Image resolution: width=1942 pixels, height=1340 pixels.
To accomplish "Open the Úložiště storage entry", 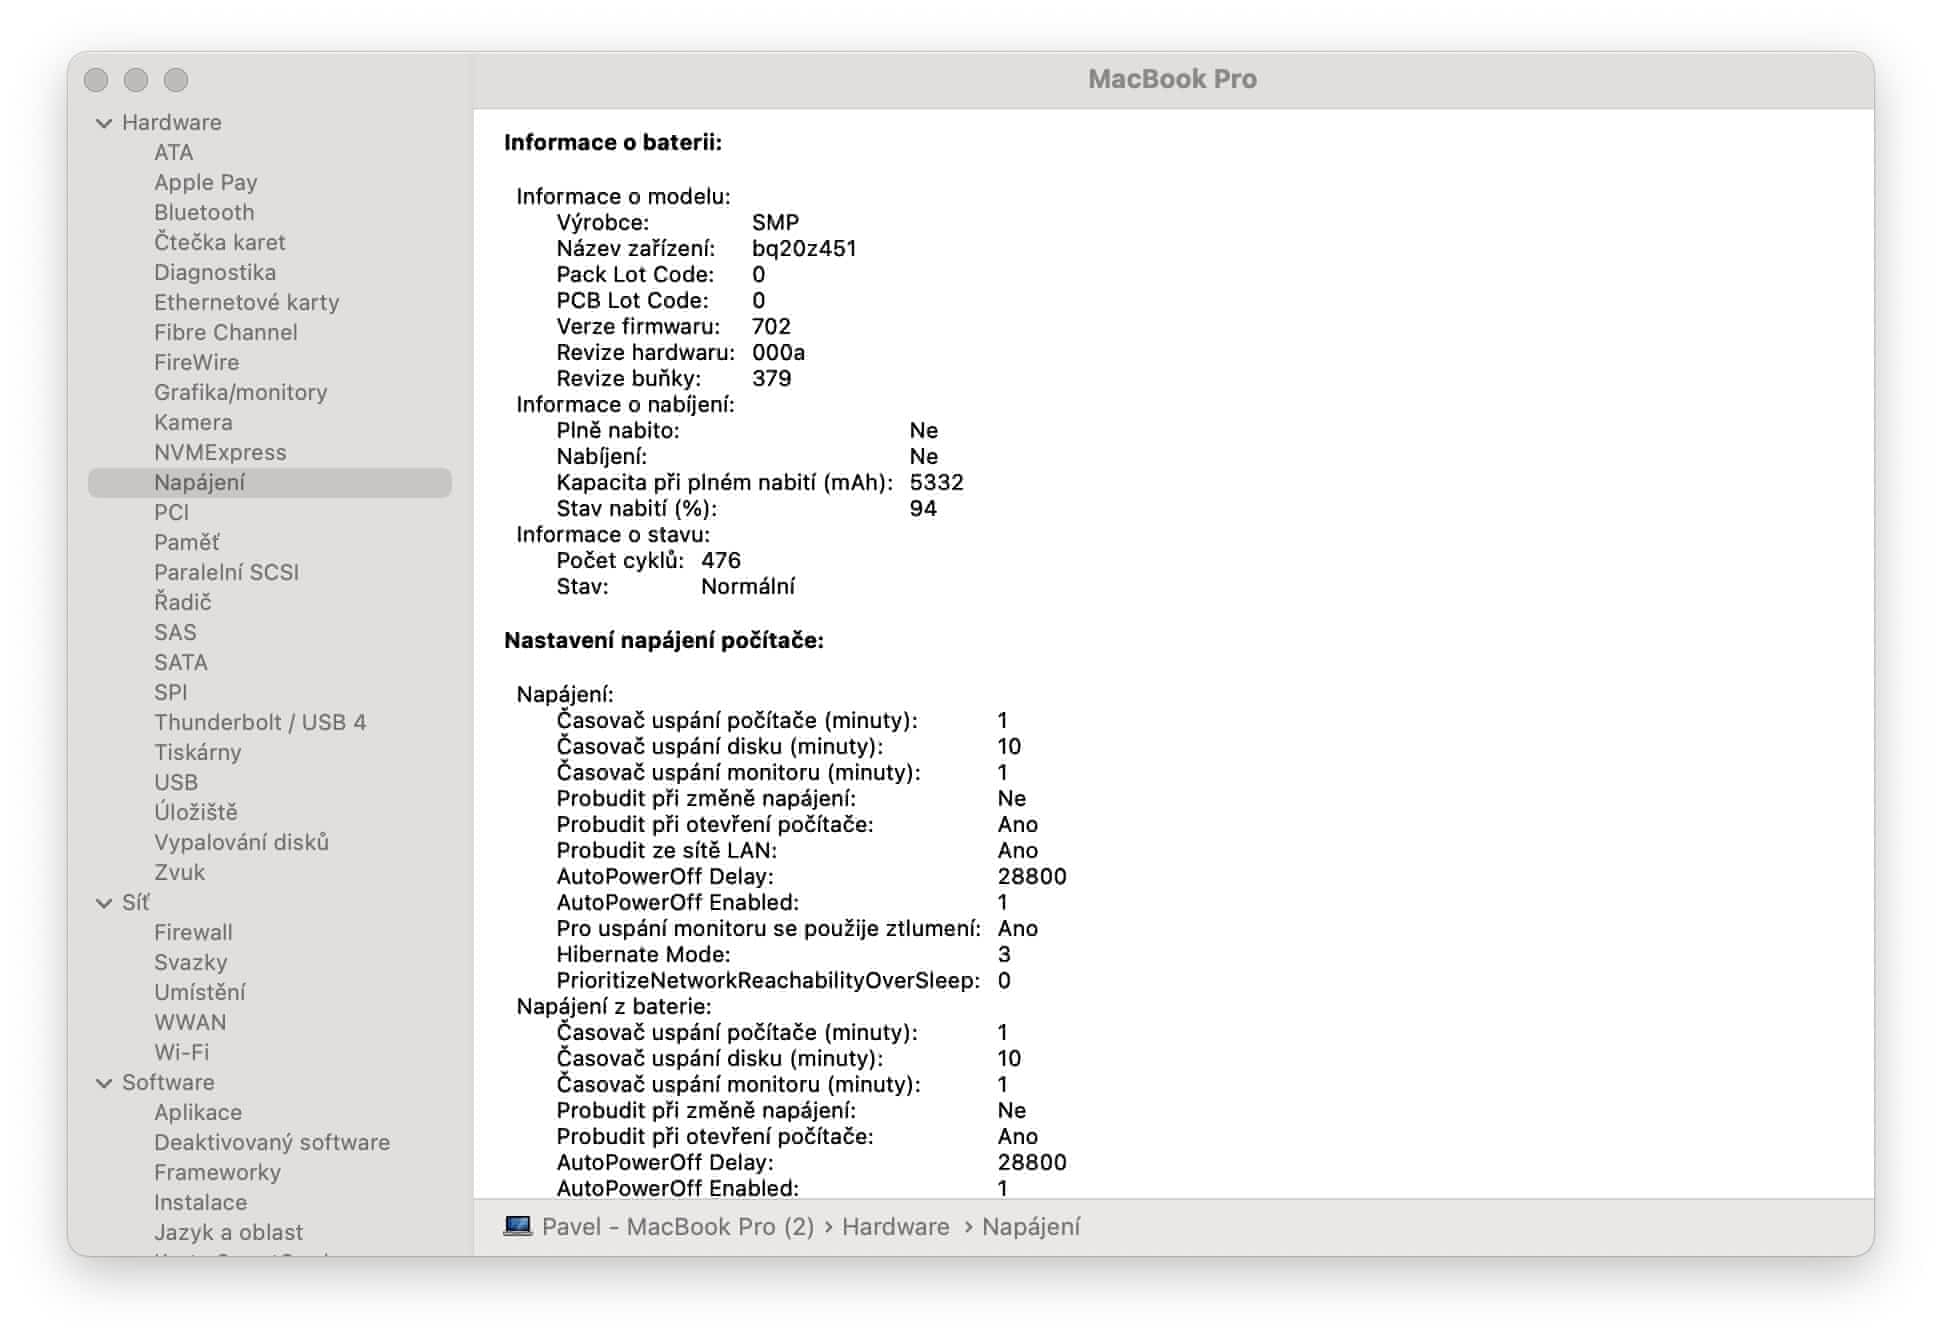I will click(196, 812).
